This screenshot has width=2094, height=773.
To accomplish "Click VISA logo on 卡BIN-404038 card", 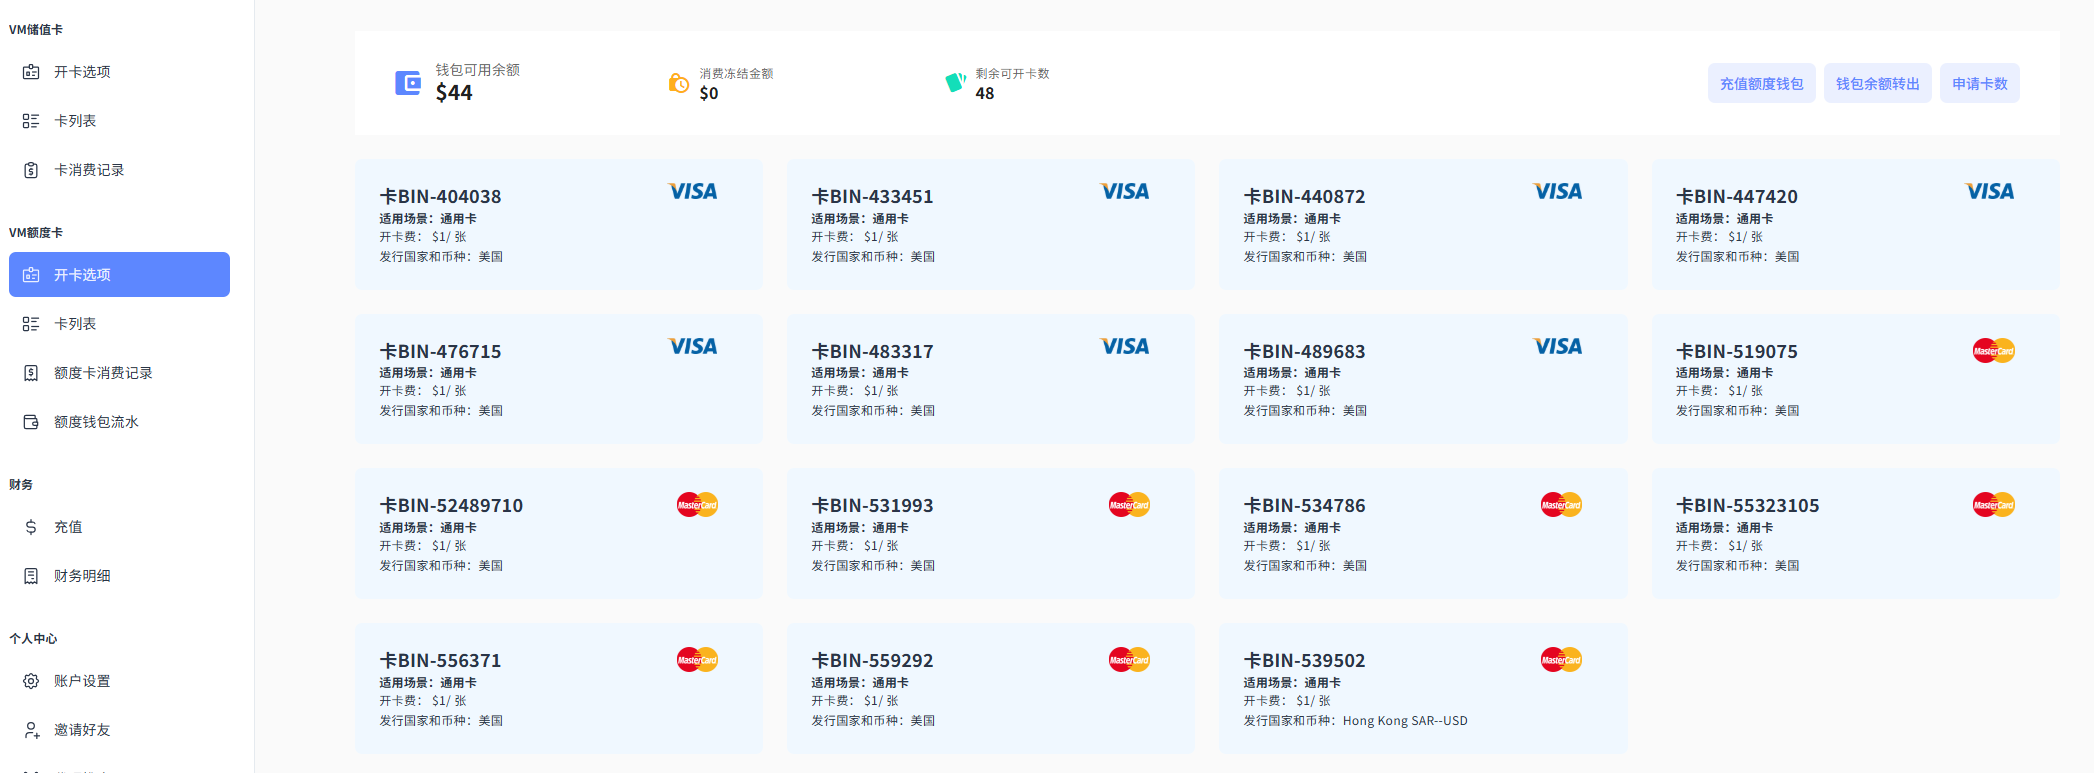I will pyautogui.click(x=692, y=191).
